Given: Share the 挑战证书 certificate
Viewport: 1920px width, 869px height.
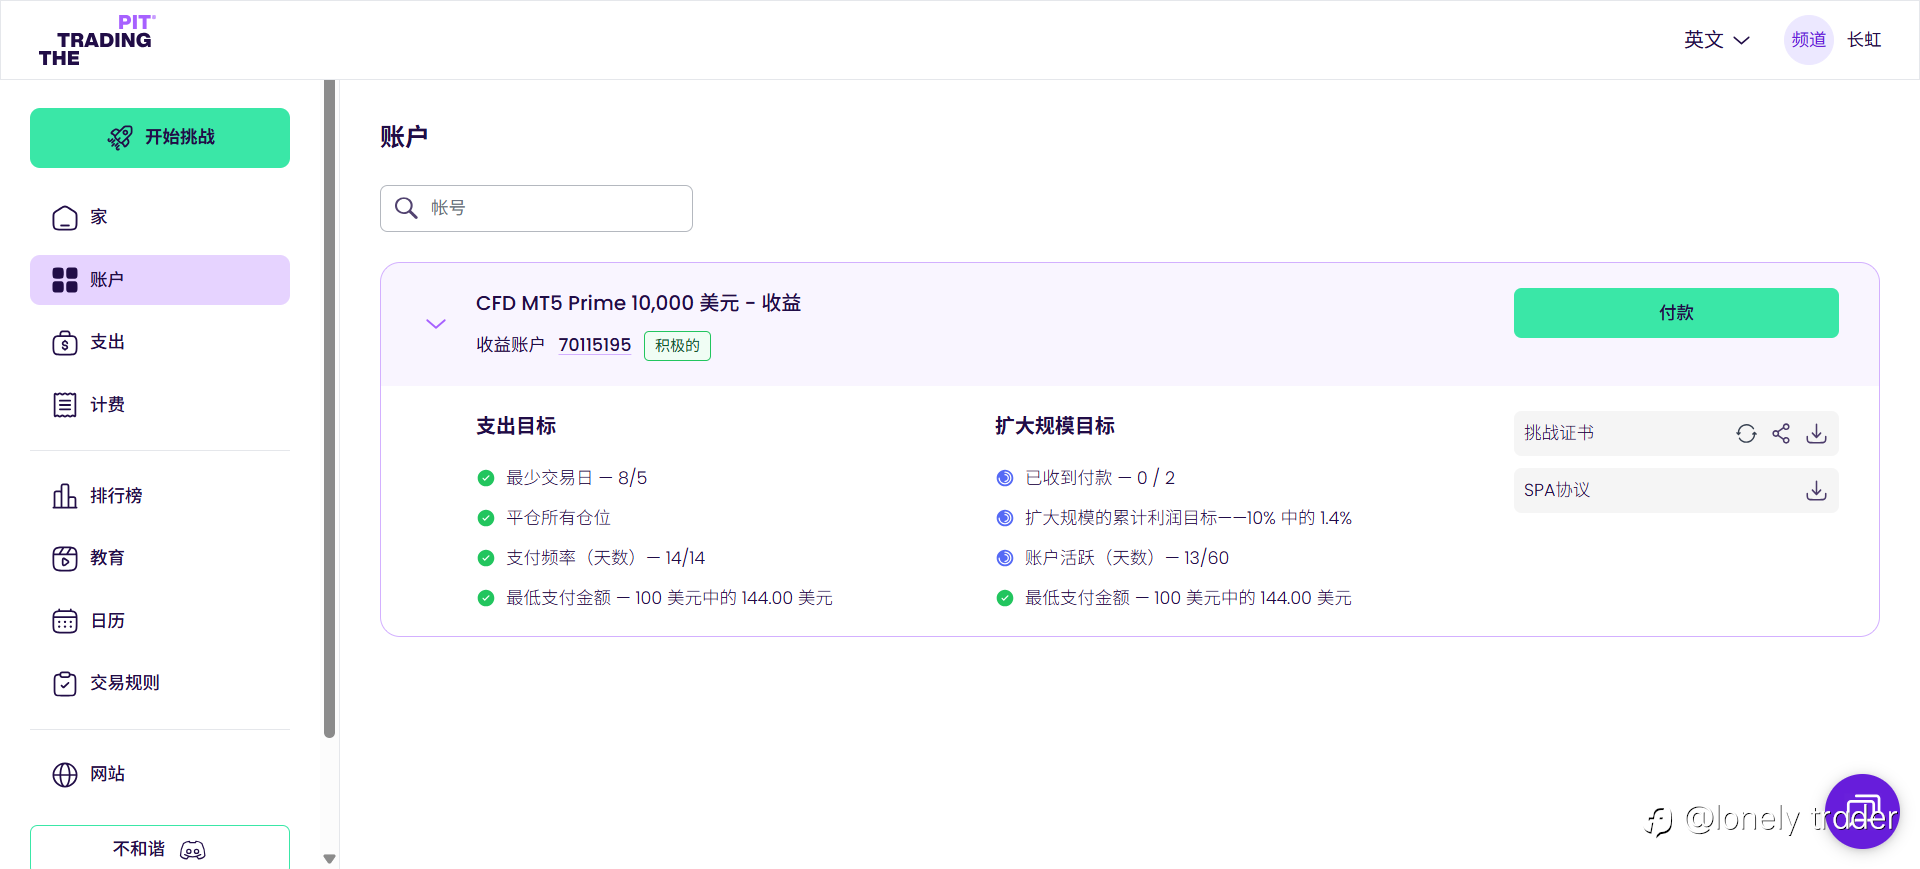Looking at the screenshot, I should point(1781,433).
